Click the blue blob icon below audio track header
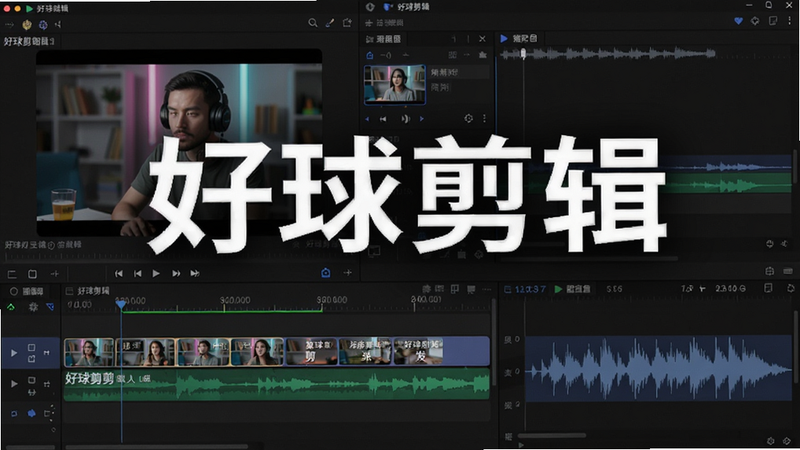 32,413
